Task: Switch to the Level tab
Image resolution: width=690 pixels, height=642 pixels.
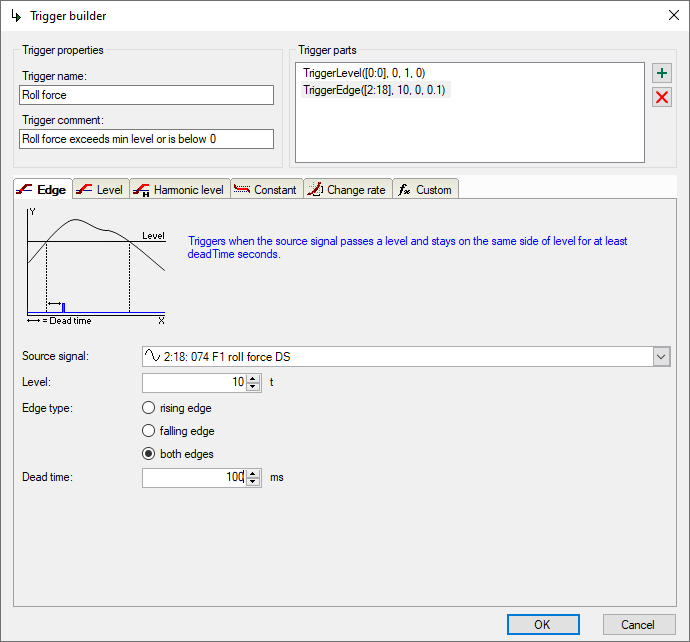Action: pyautogui.click(x=99, y=189)
